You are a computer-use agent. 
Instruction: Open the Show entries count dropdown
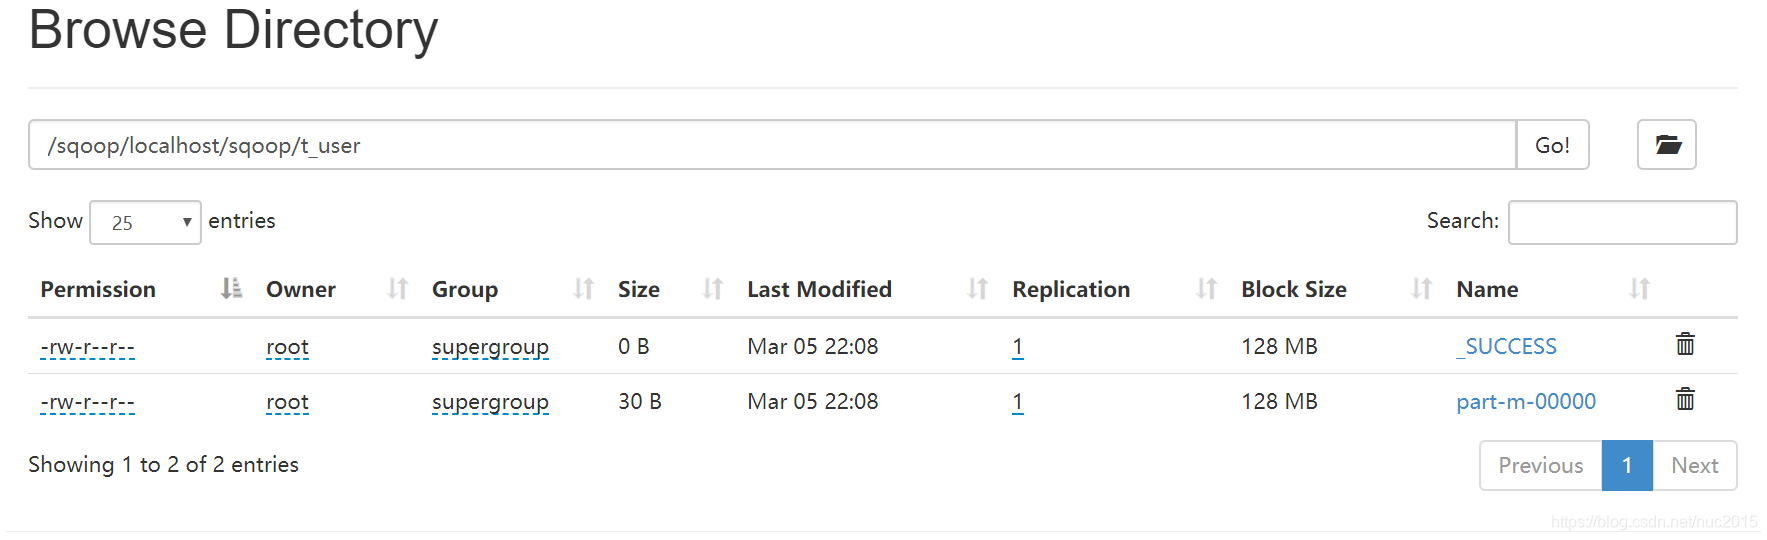click(x=145, y=222)
